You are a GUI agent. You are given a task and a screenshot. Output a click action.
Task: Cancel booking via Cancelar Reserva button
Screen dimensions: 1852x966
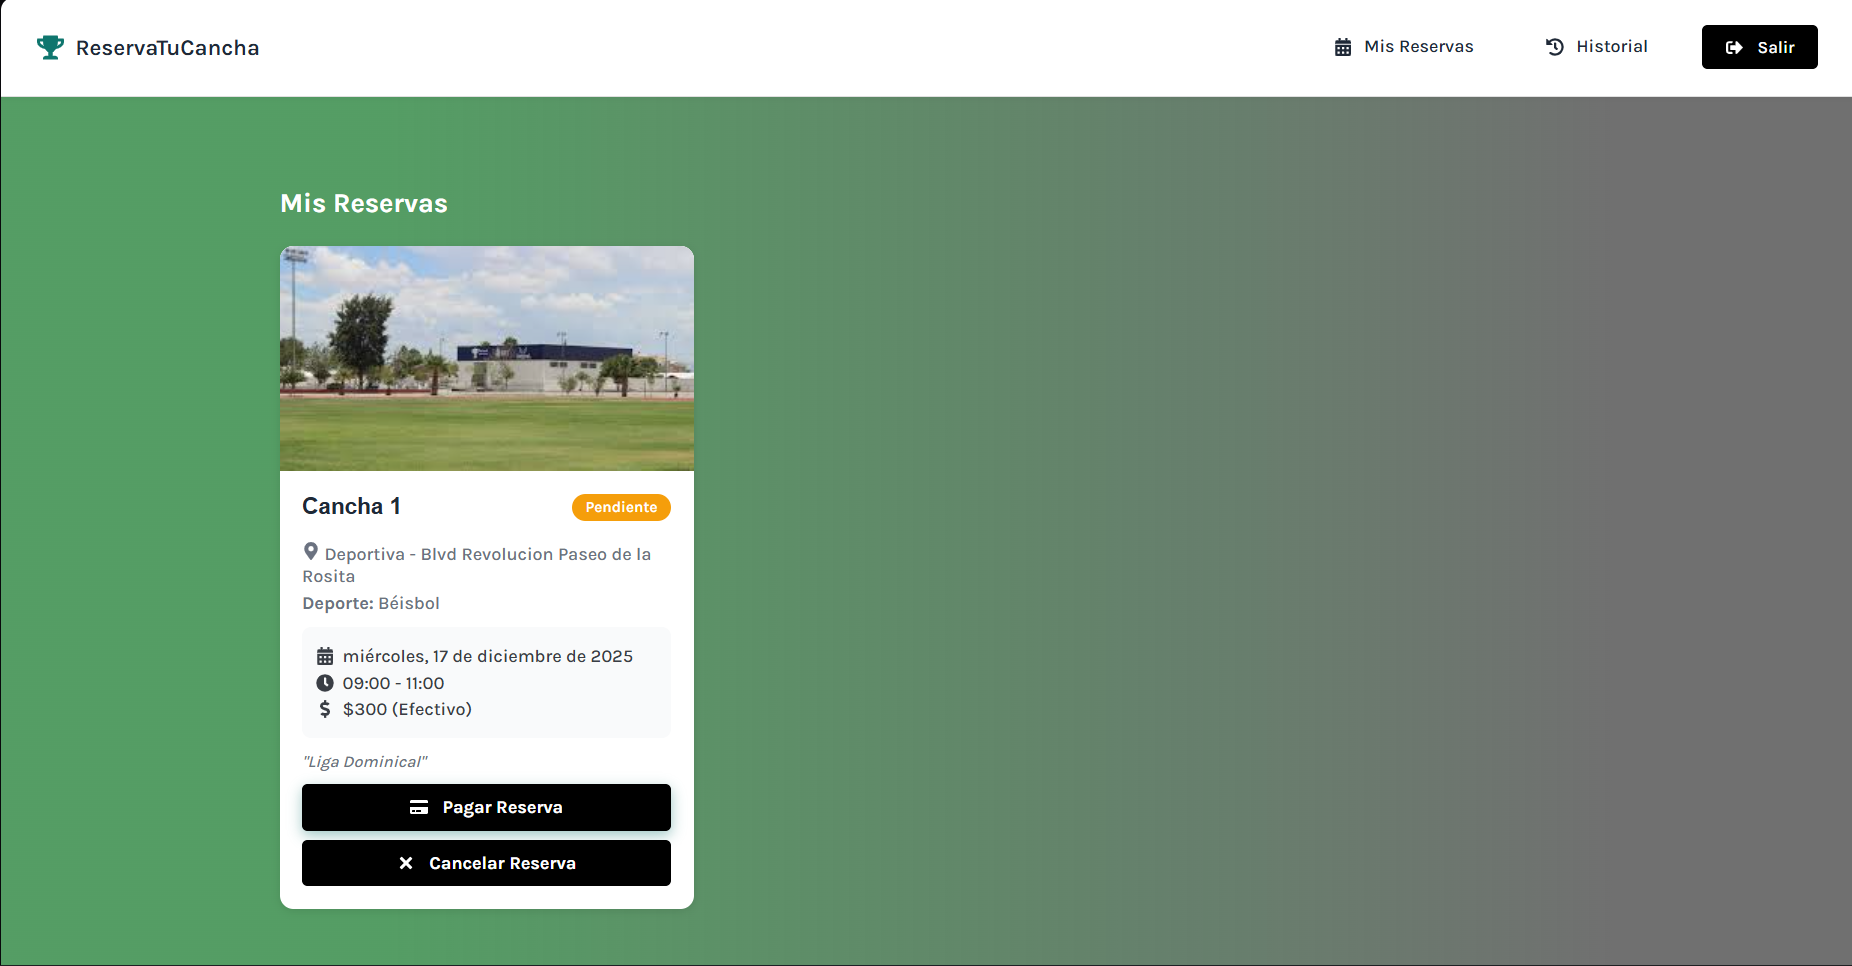[x=486, y=863]
